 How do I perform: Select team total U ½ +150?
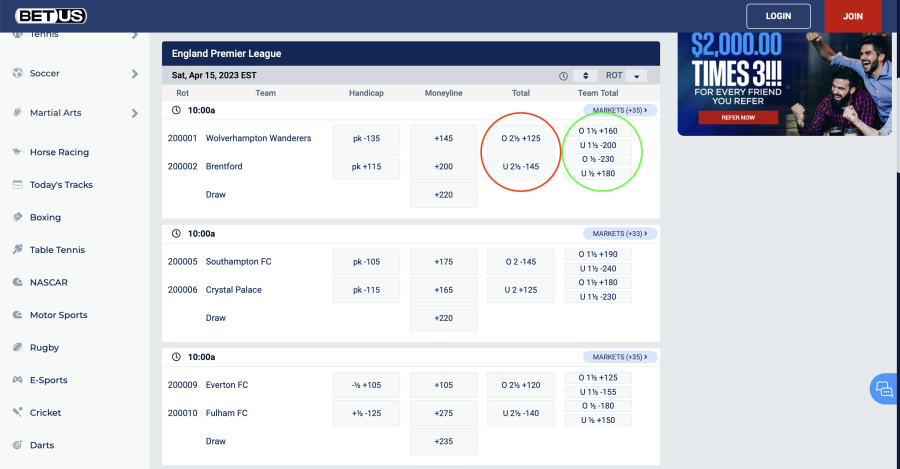point(598,420)
